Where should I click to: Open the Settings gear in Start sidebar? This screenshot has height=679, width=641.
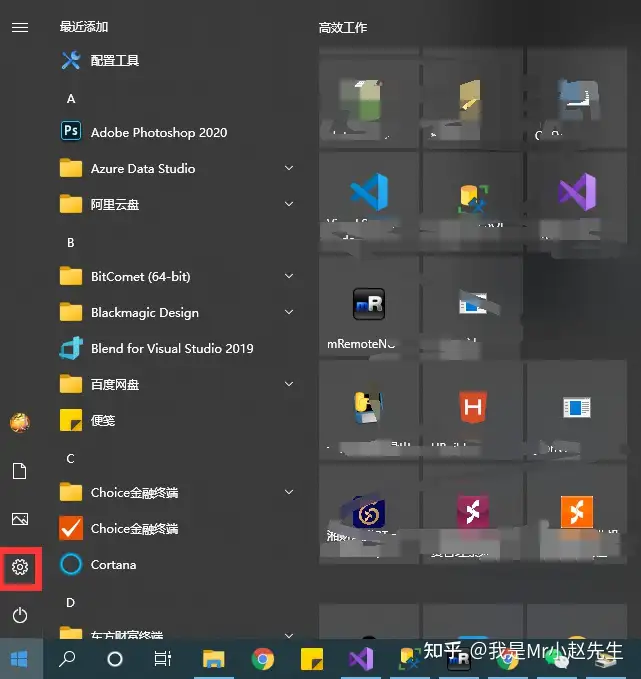click(20, 567)
